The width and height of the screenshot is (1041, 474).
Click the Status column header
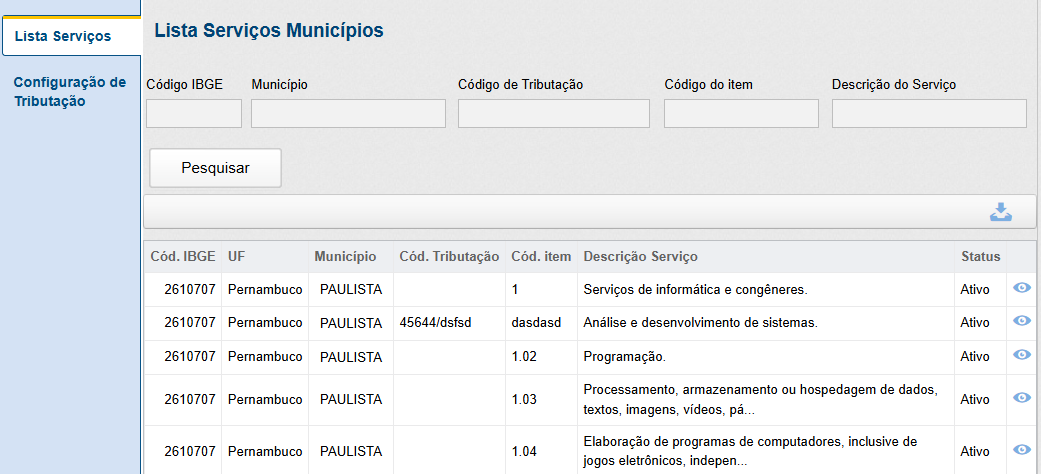coord(980,257)
